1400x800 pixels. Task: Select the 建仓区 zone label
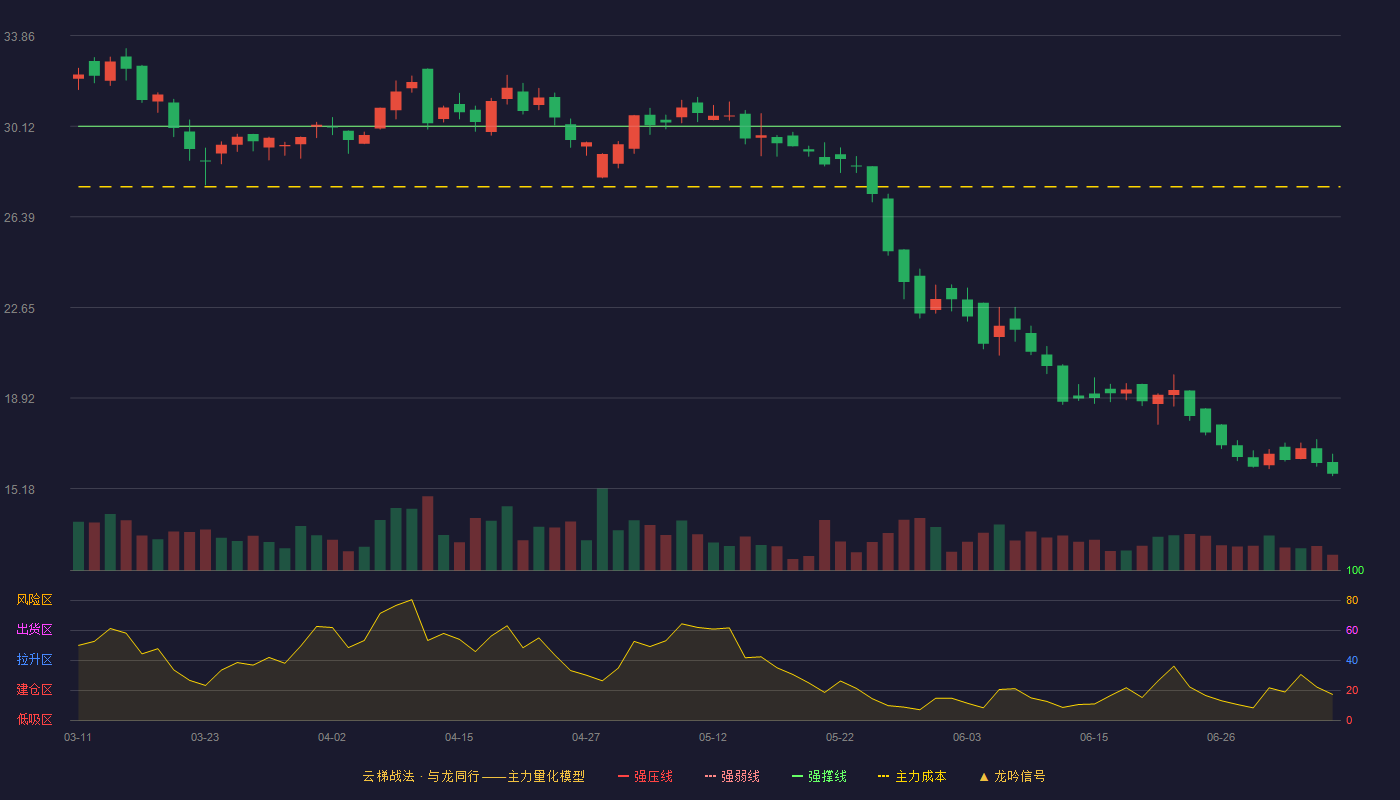click(34, 690)
